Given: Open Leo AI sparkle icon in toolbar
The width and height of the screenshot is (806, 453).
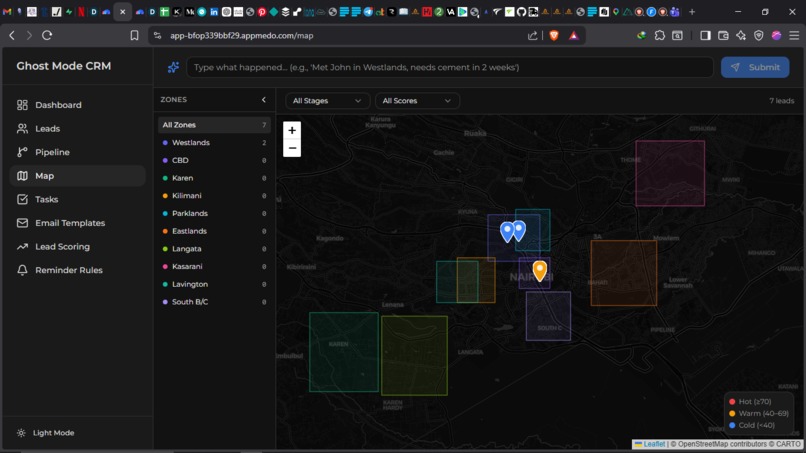Looking at the screenshot, I should [x=741, y=35].
